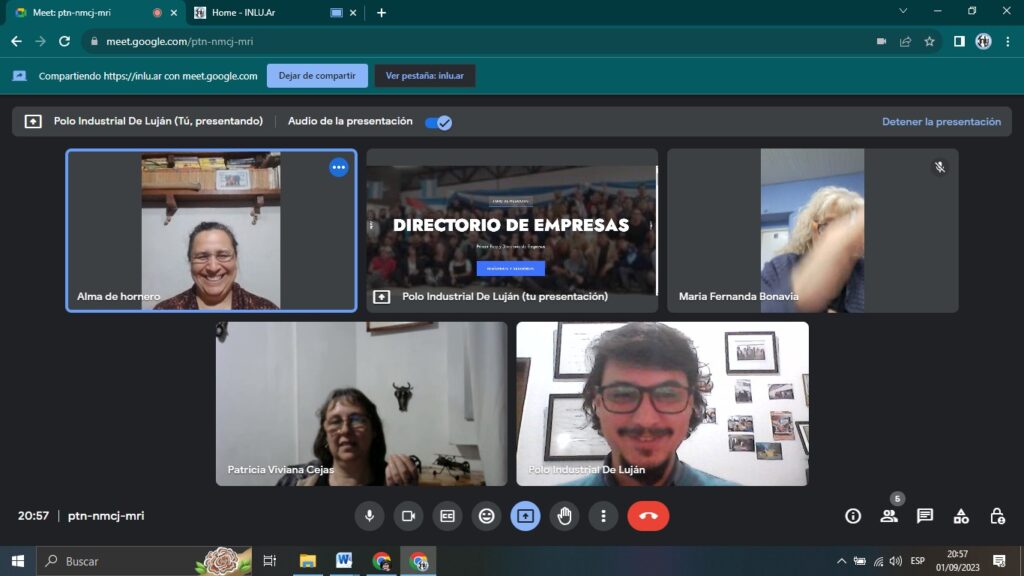Open the activities shapes icon
The width and height of the screenshot is (1024, 576).
pos(961,516)
